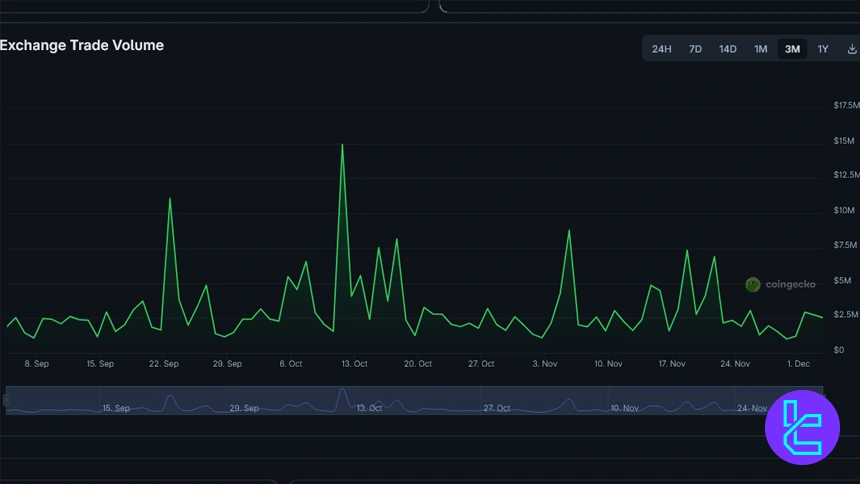Click the tallest chart peak near 13. Oct
Screen dimensions: 860x484
343,145
